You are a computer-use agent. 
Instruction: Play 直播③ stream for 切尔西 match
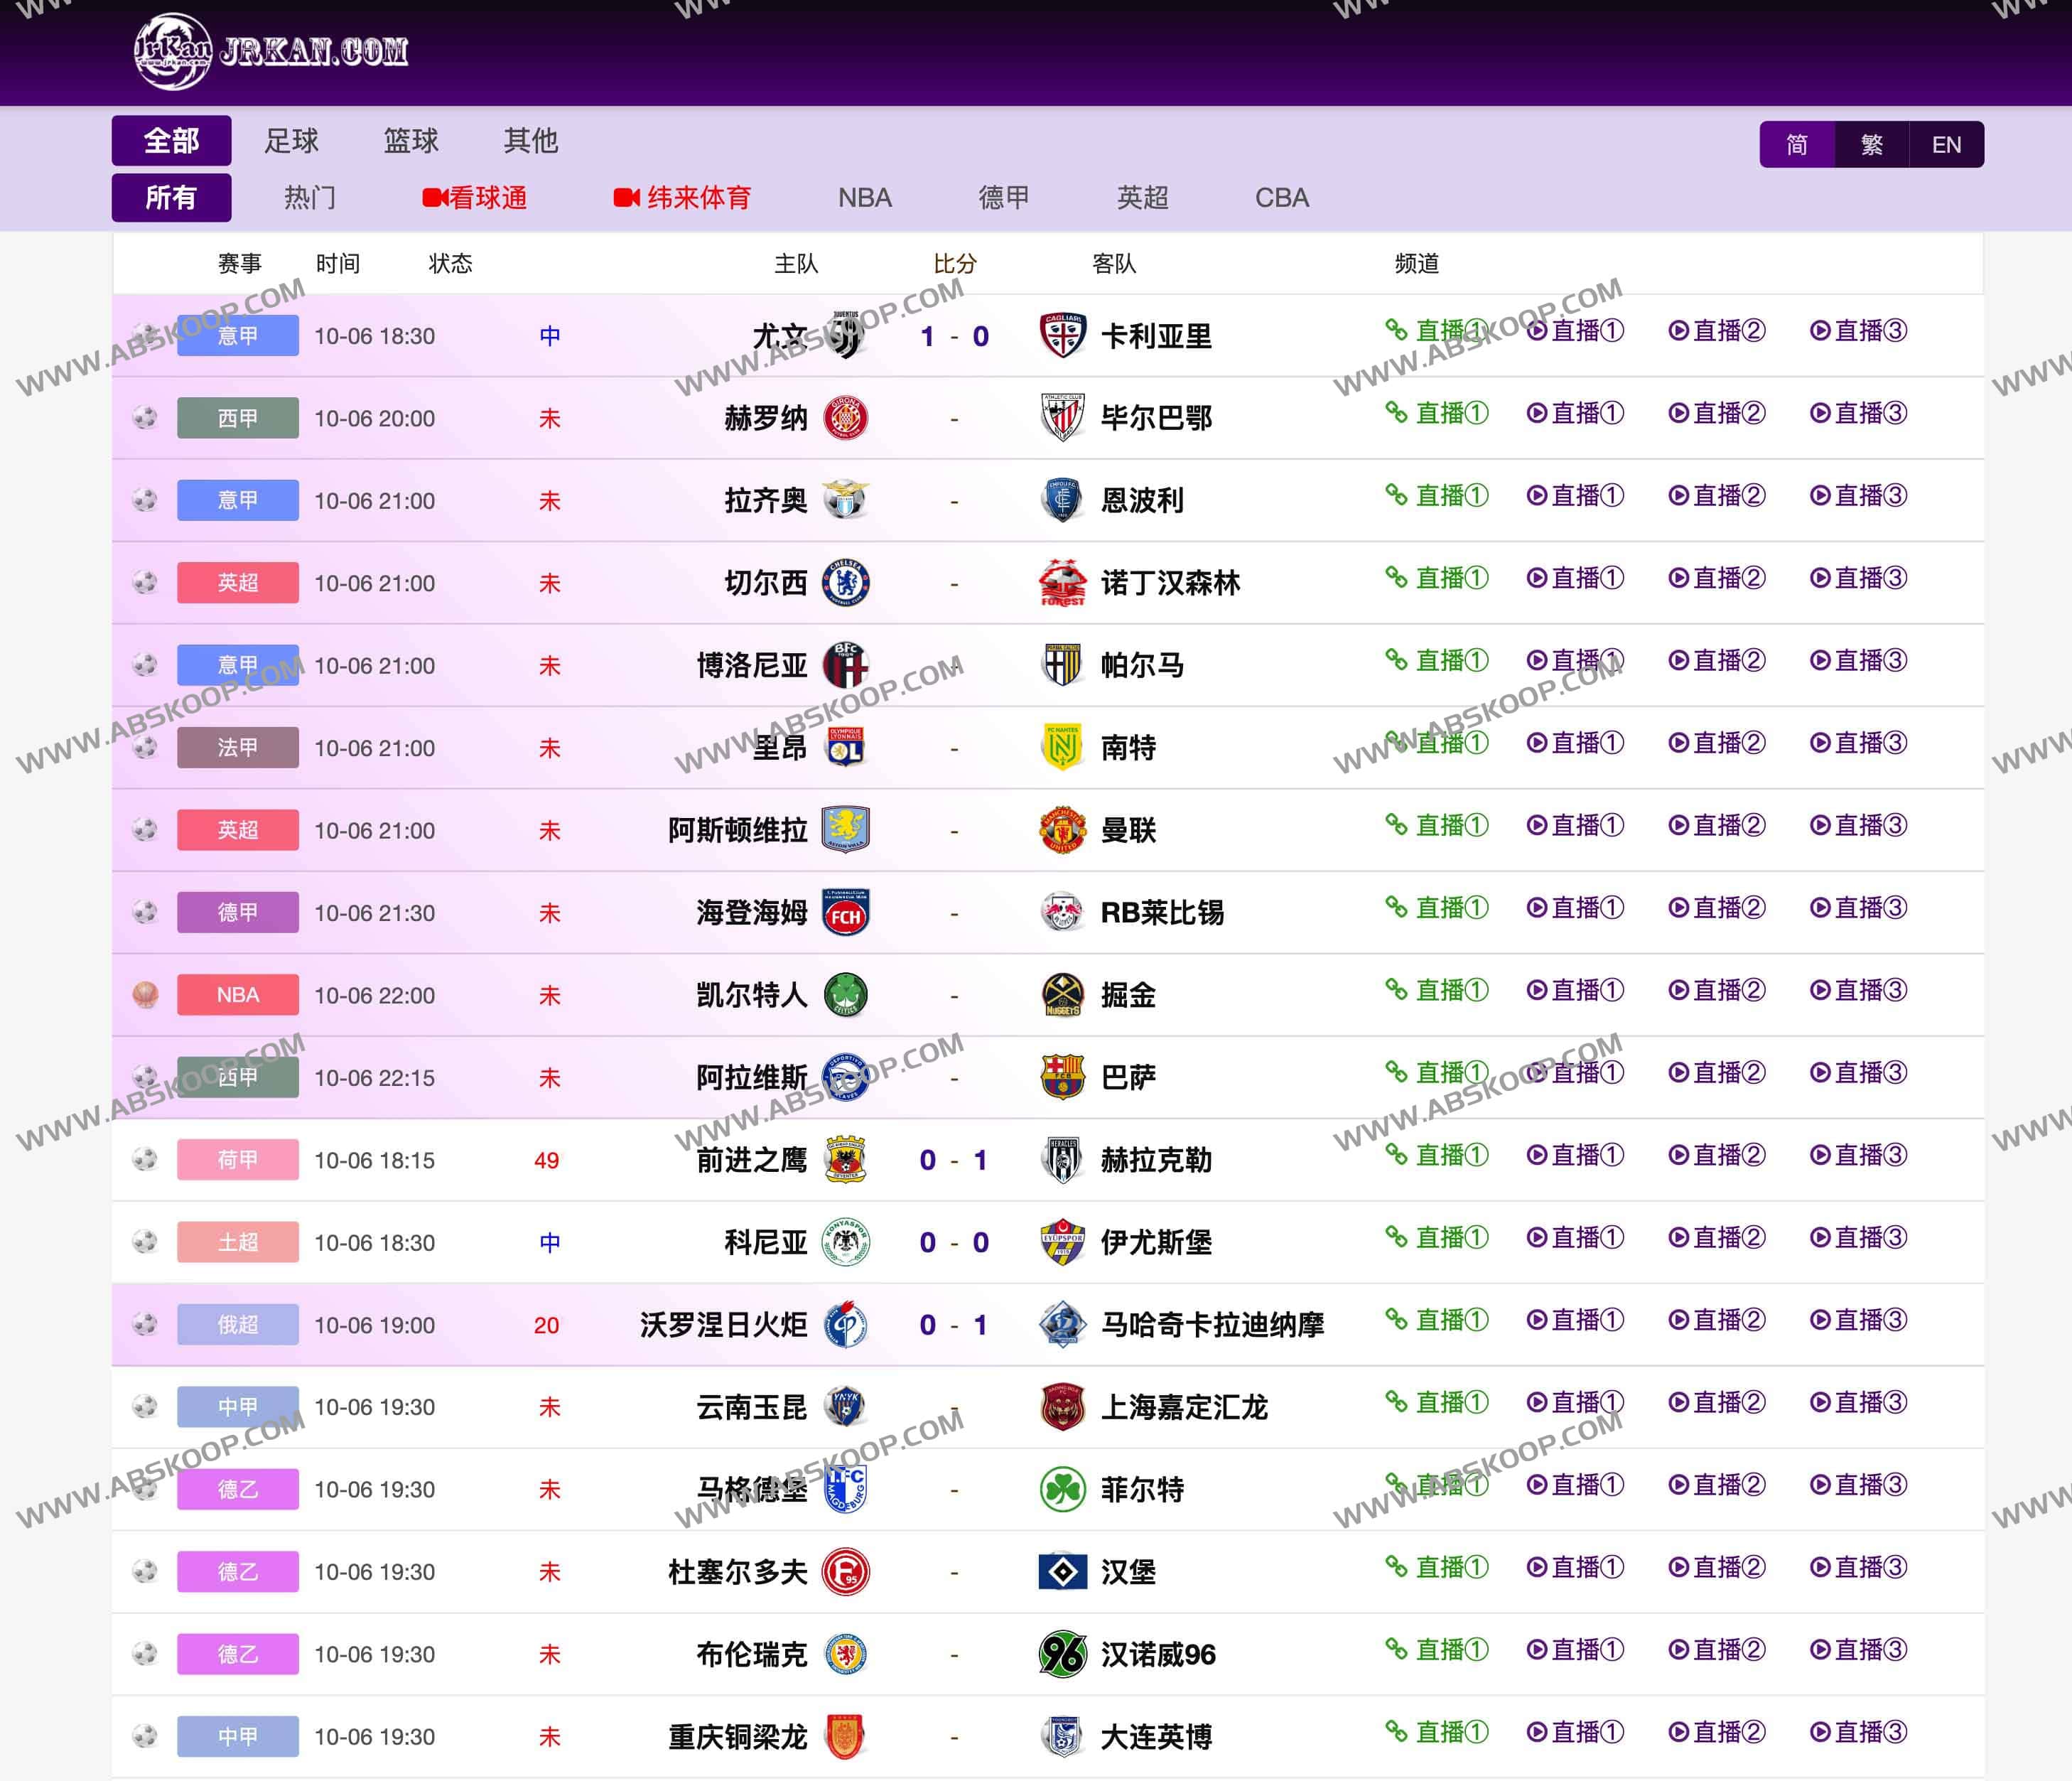pos(1859,578)
